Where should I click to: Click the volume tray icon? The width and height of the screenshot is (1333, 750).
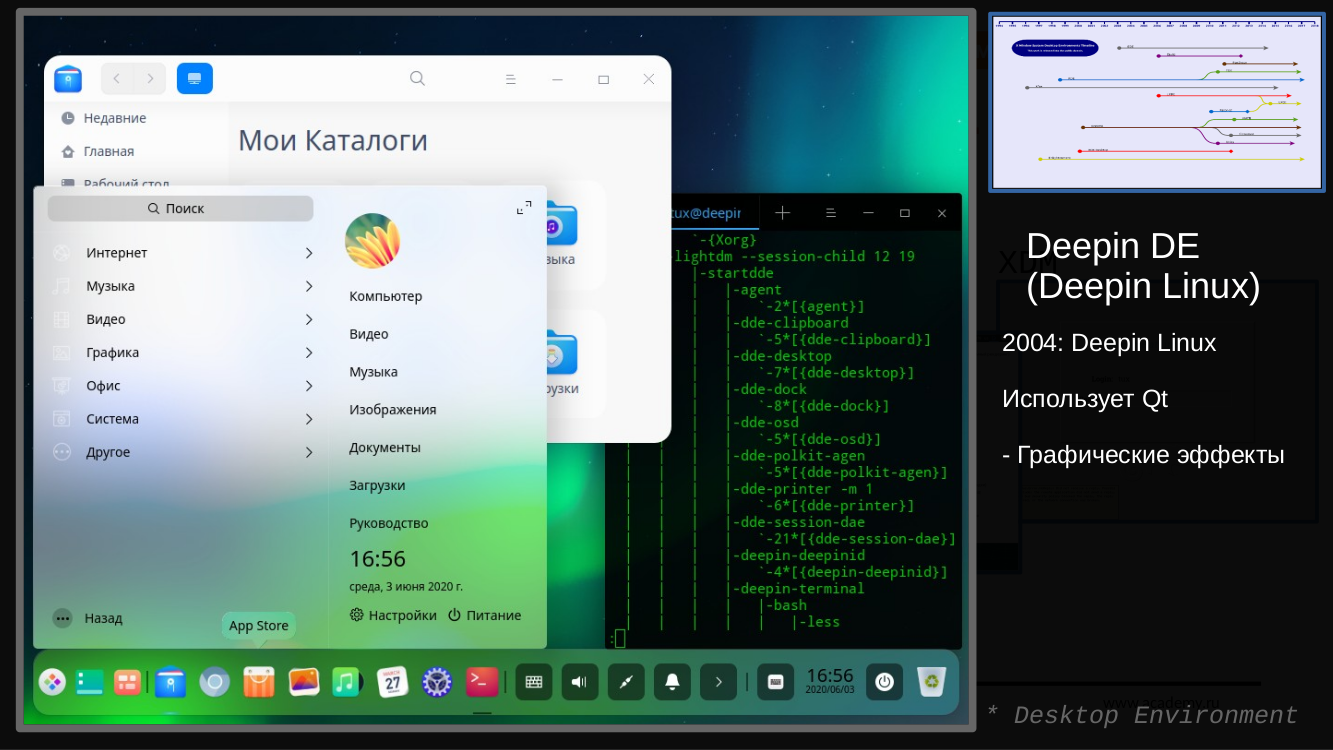click(580, 682)
